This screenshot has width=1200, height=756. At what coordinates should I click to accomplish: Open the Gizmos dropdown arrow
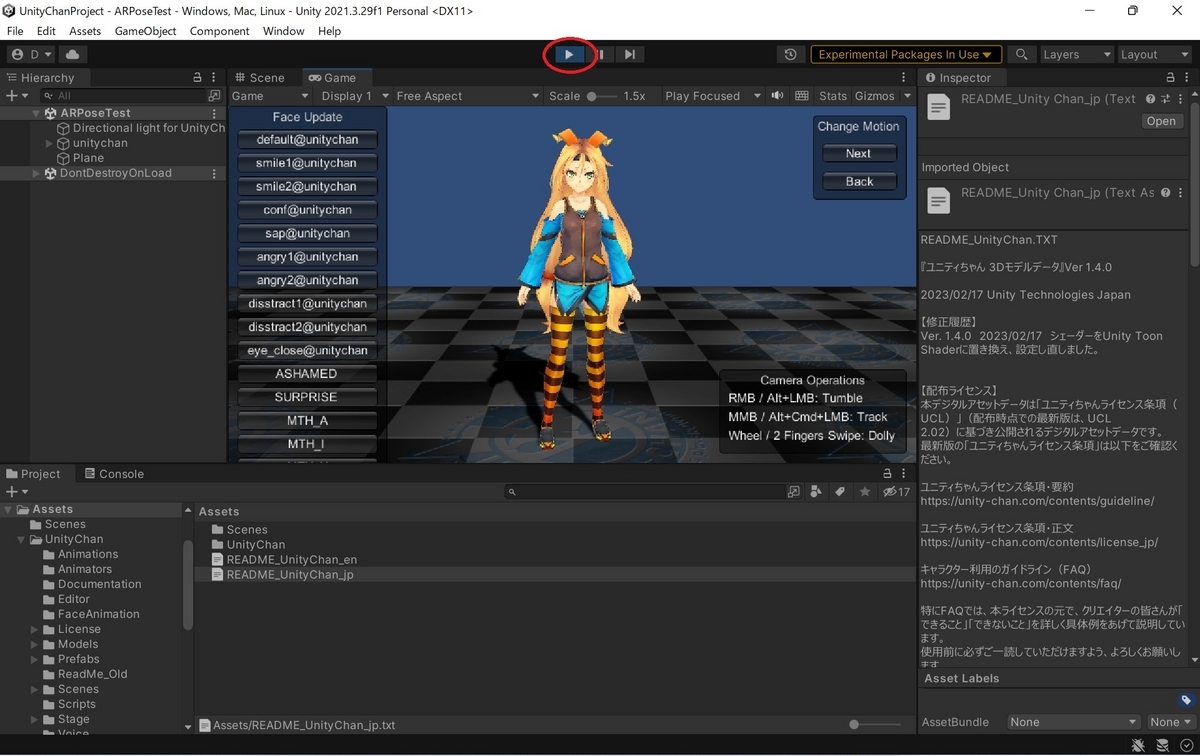tap(907, 96)
